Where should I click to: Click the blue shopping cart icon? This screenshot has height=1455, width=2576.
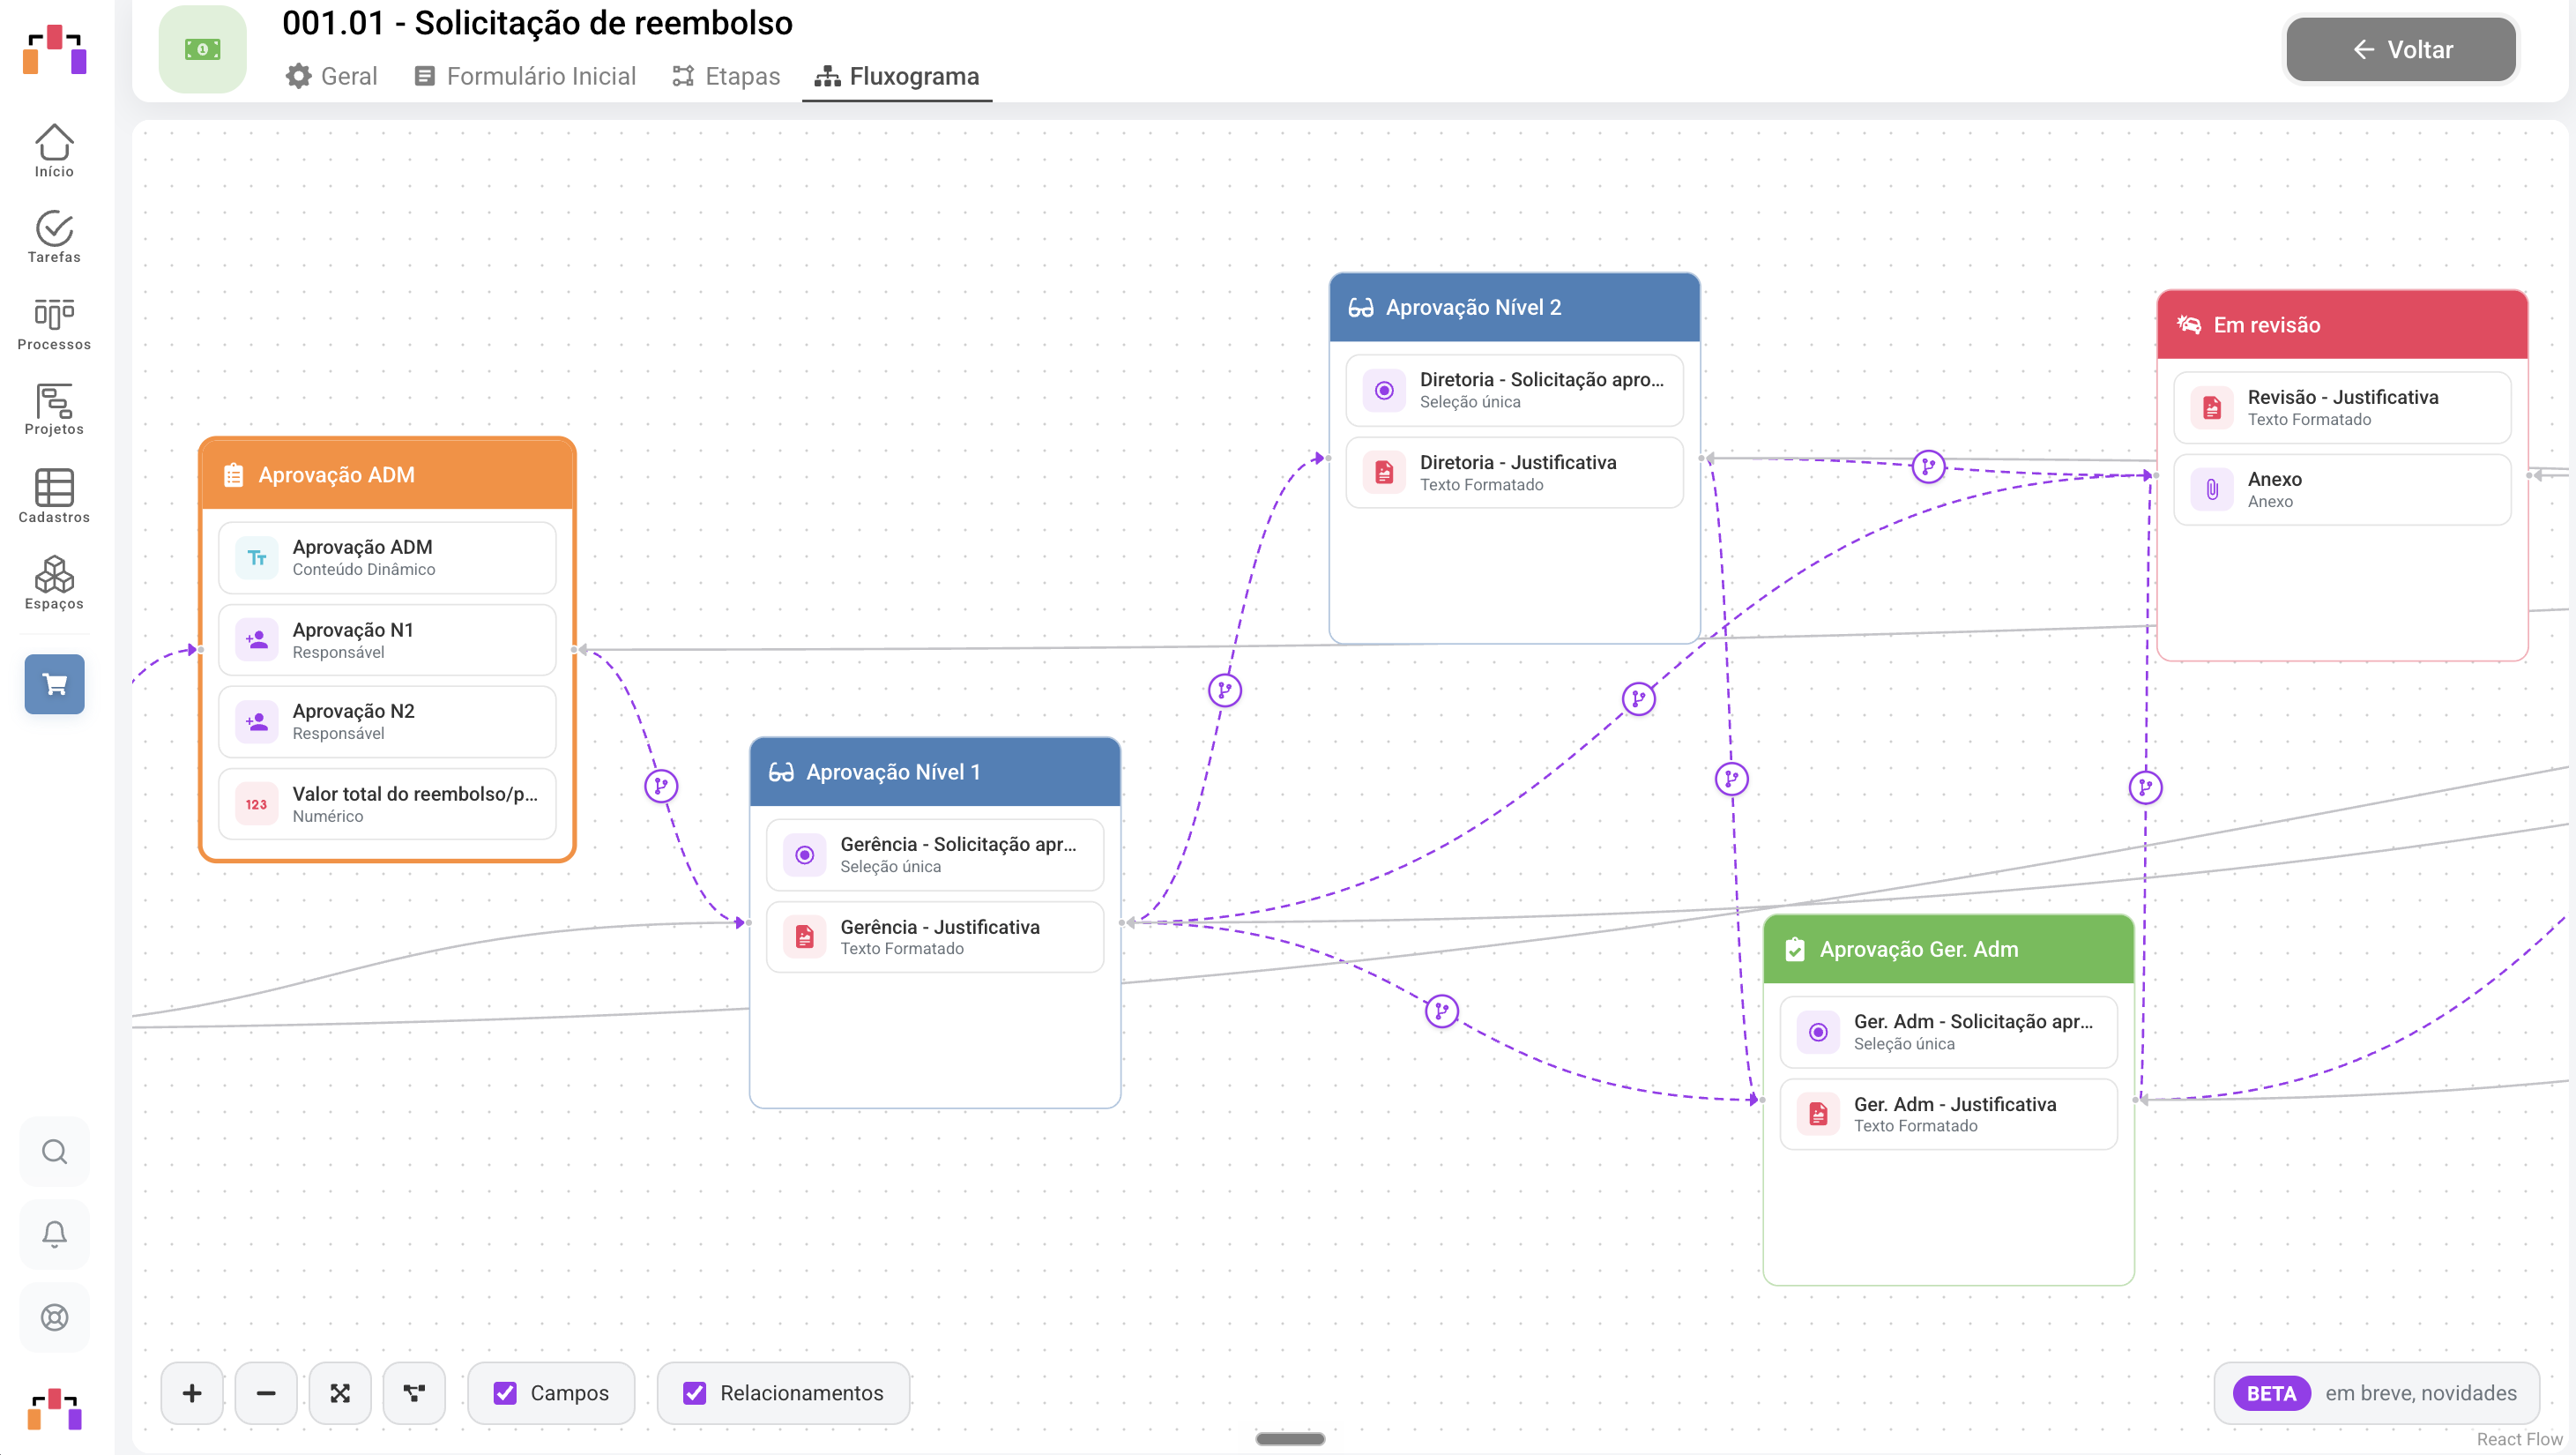tap(54, 684)
